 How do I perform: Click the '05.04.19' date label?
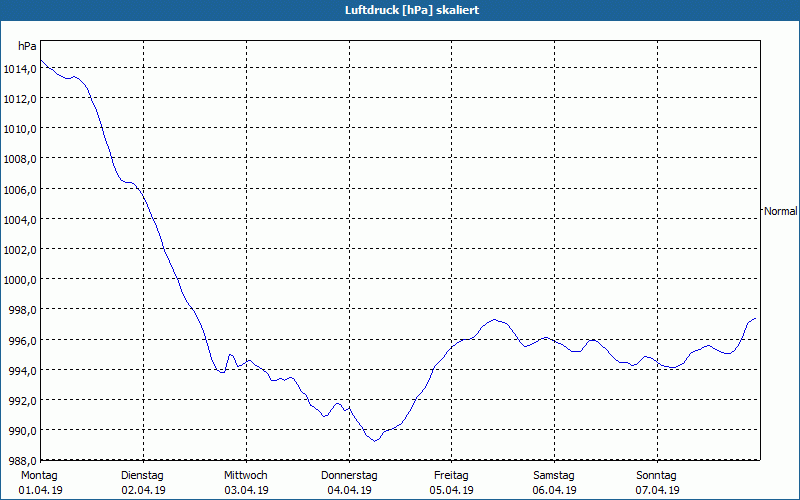(452, 490)
